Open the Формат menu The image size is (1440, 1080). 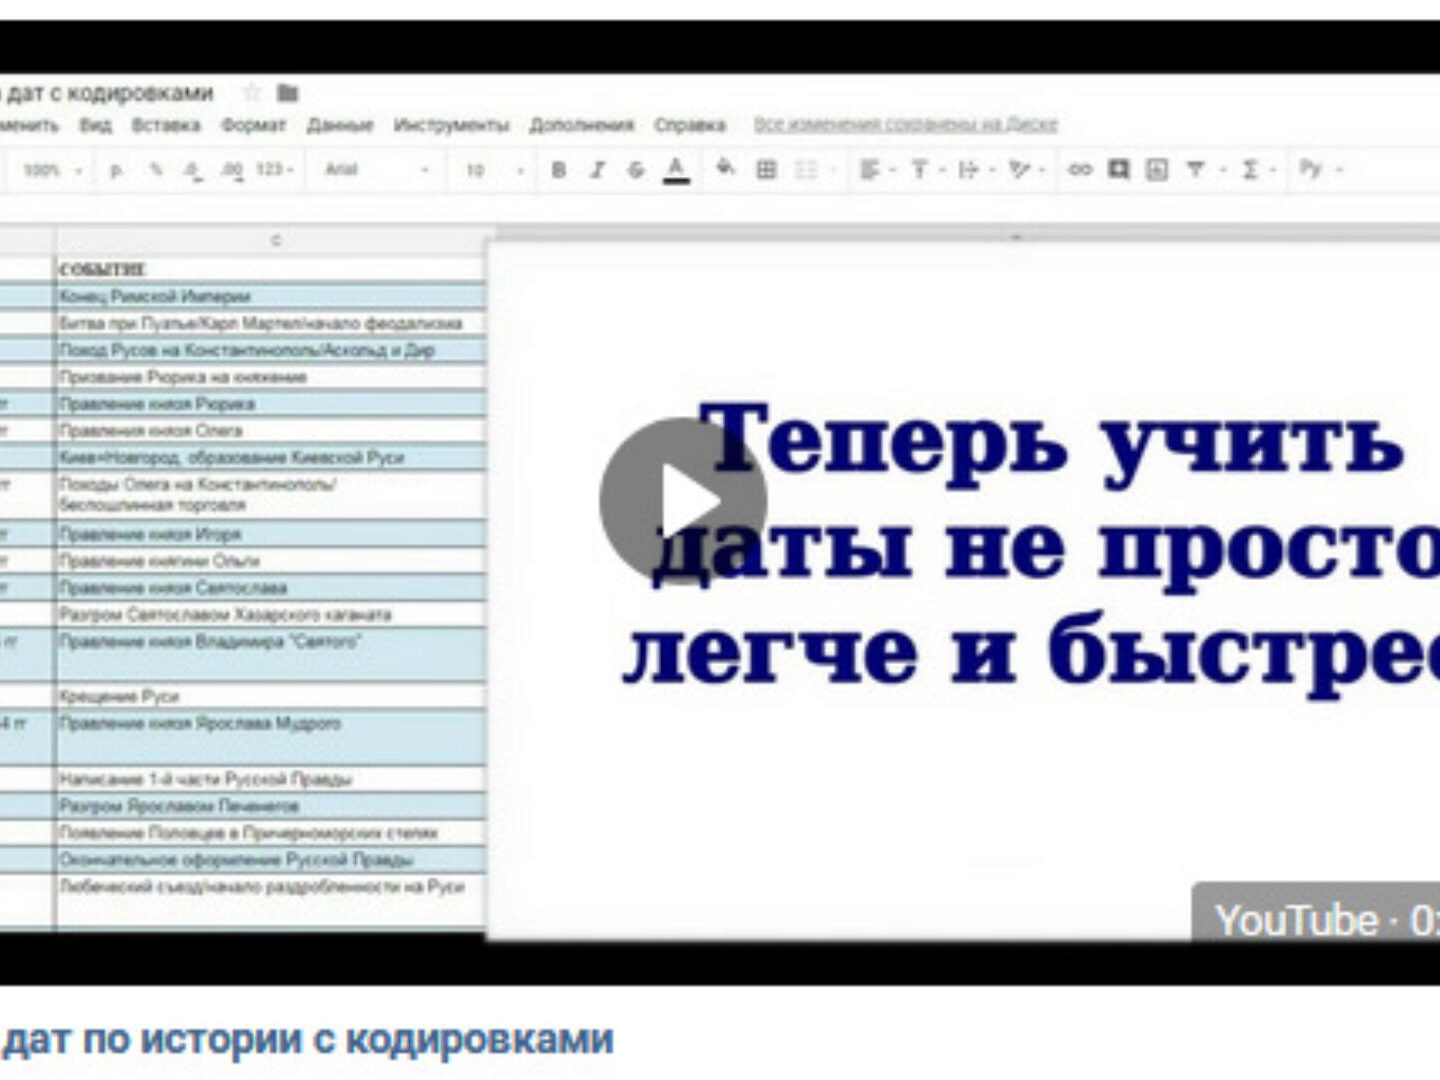253,125
